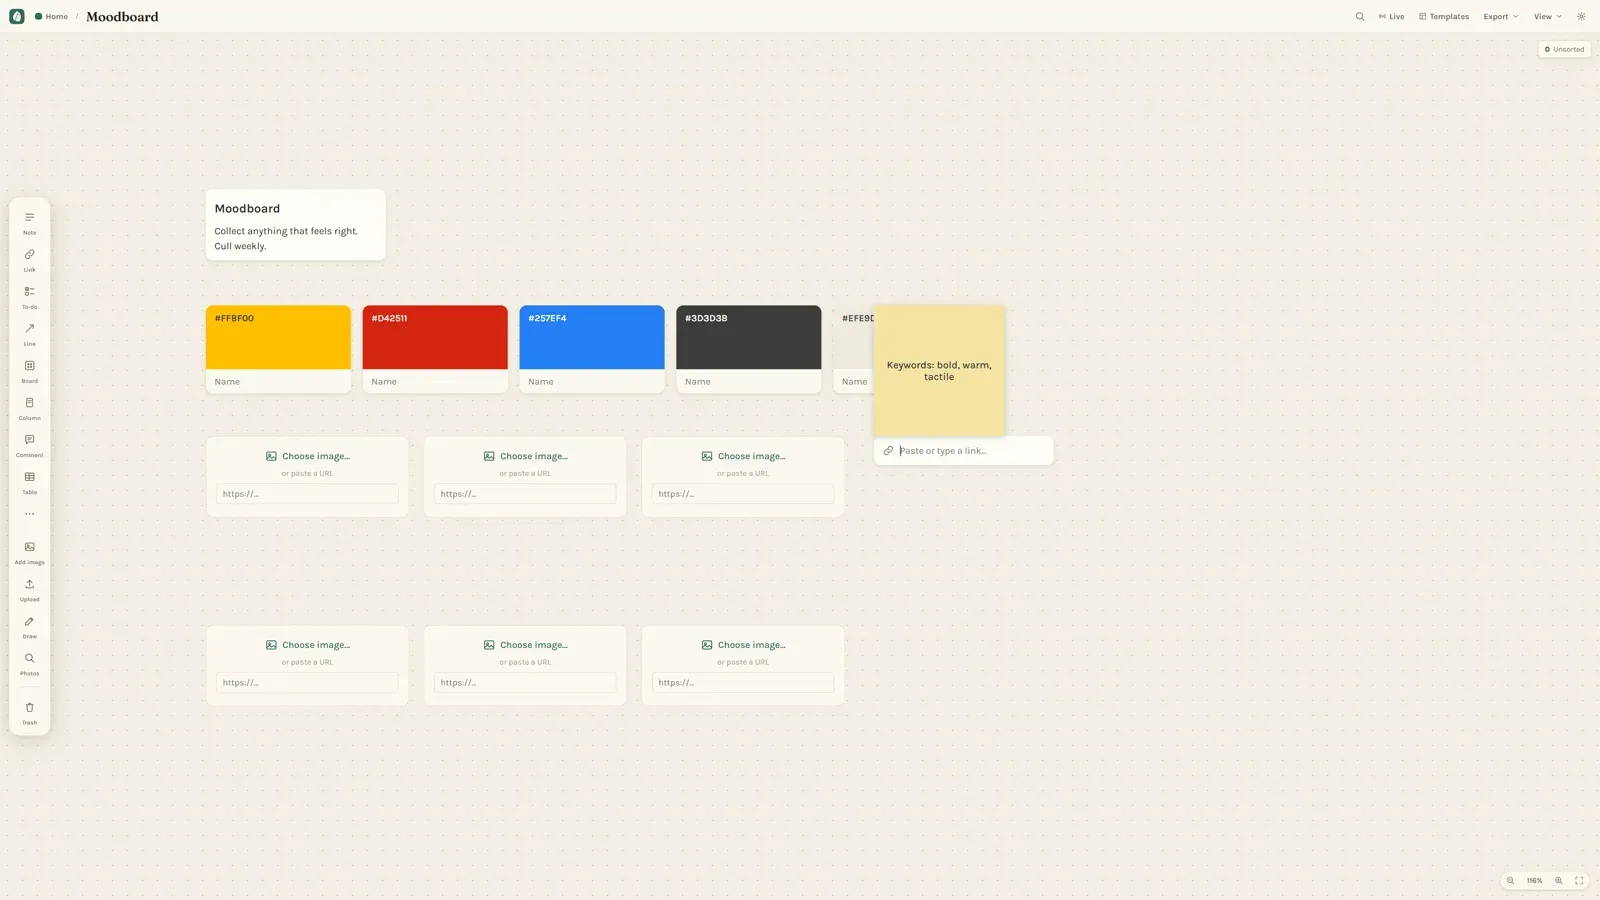Click the Unsorted counter button
1600x900 pixels.
[x=1564, y=49]
